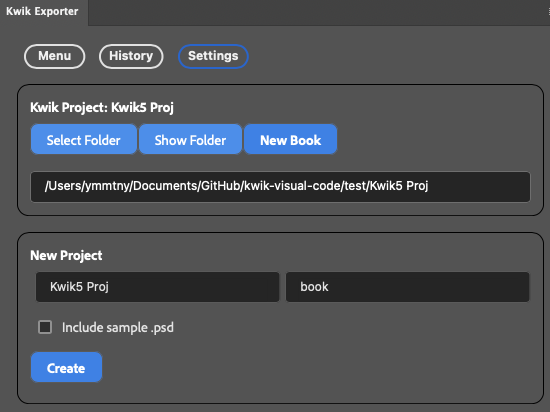Focus the Kwik5 Proj name field
Screen dimensions: 550x412
click(157, 287)
